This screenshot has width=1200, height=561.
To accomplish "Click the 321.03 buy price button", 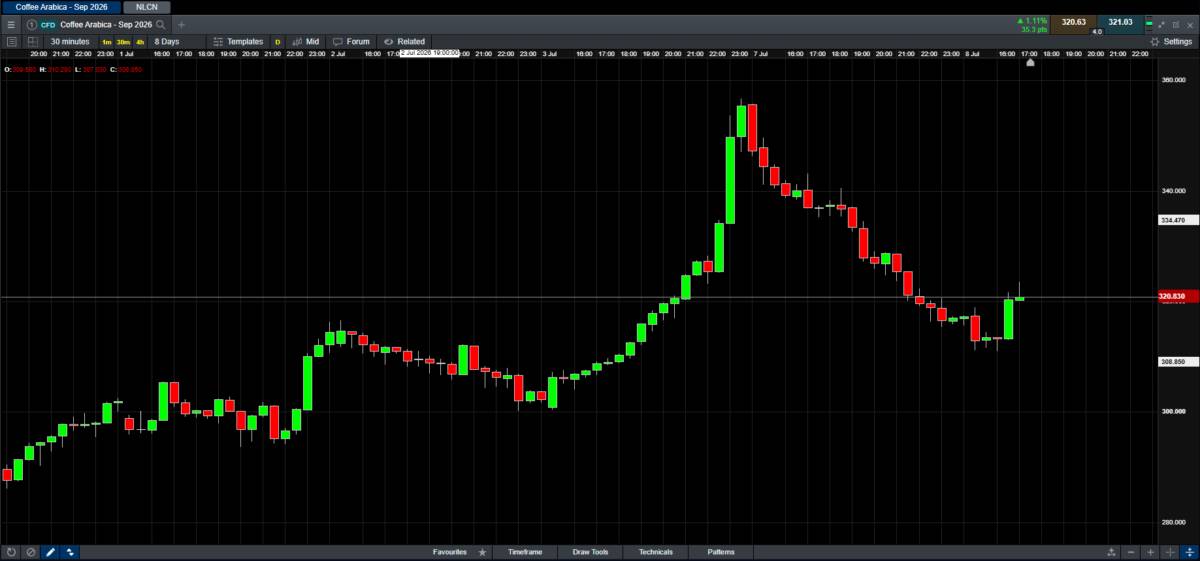I will (x=1120, y=22).
